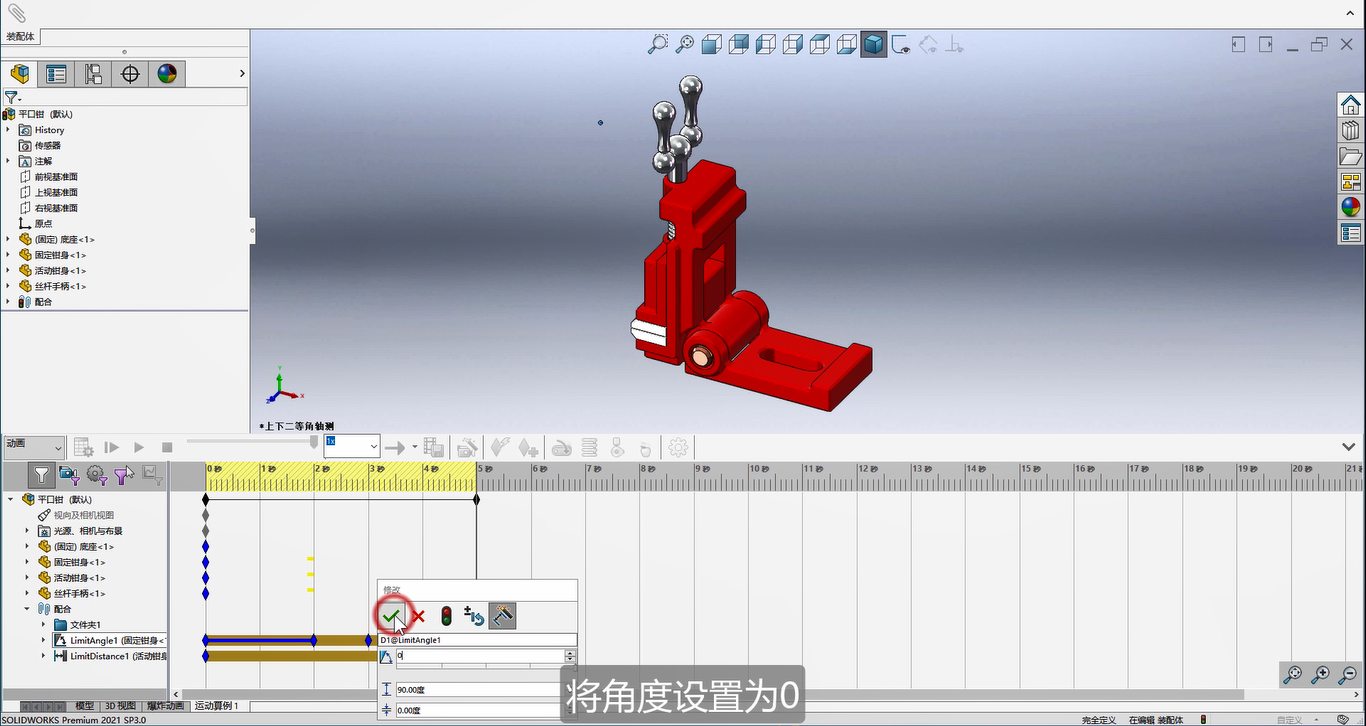The width and height of the screenshot is (1366, 726).
Task: Confirm the Modify dialog with green check
Action: click(x=391, y=616)
